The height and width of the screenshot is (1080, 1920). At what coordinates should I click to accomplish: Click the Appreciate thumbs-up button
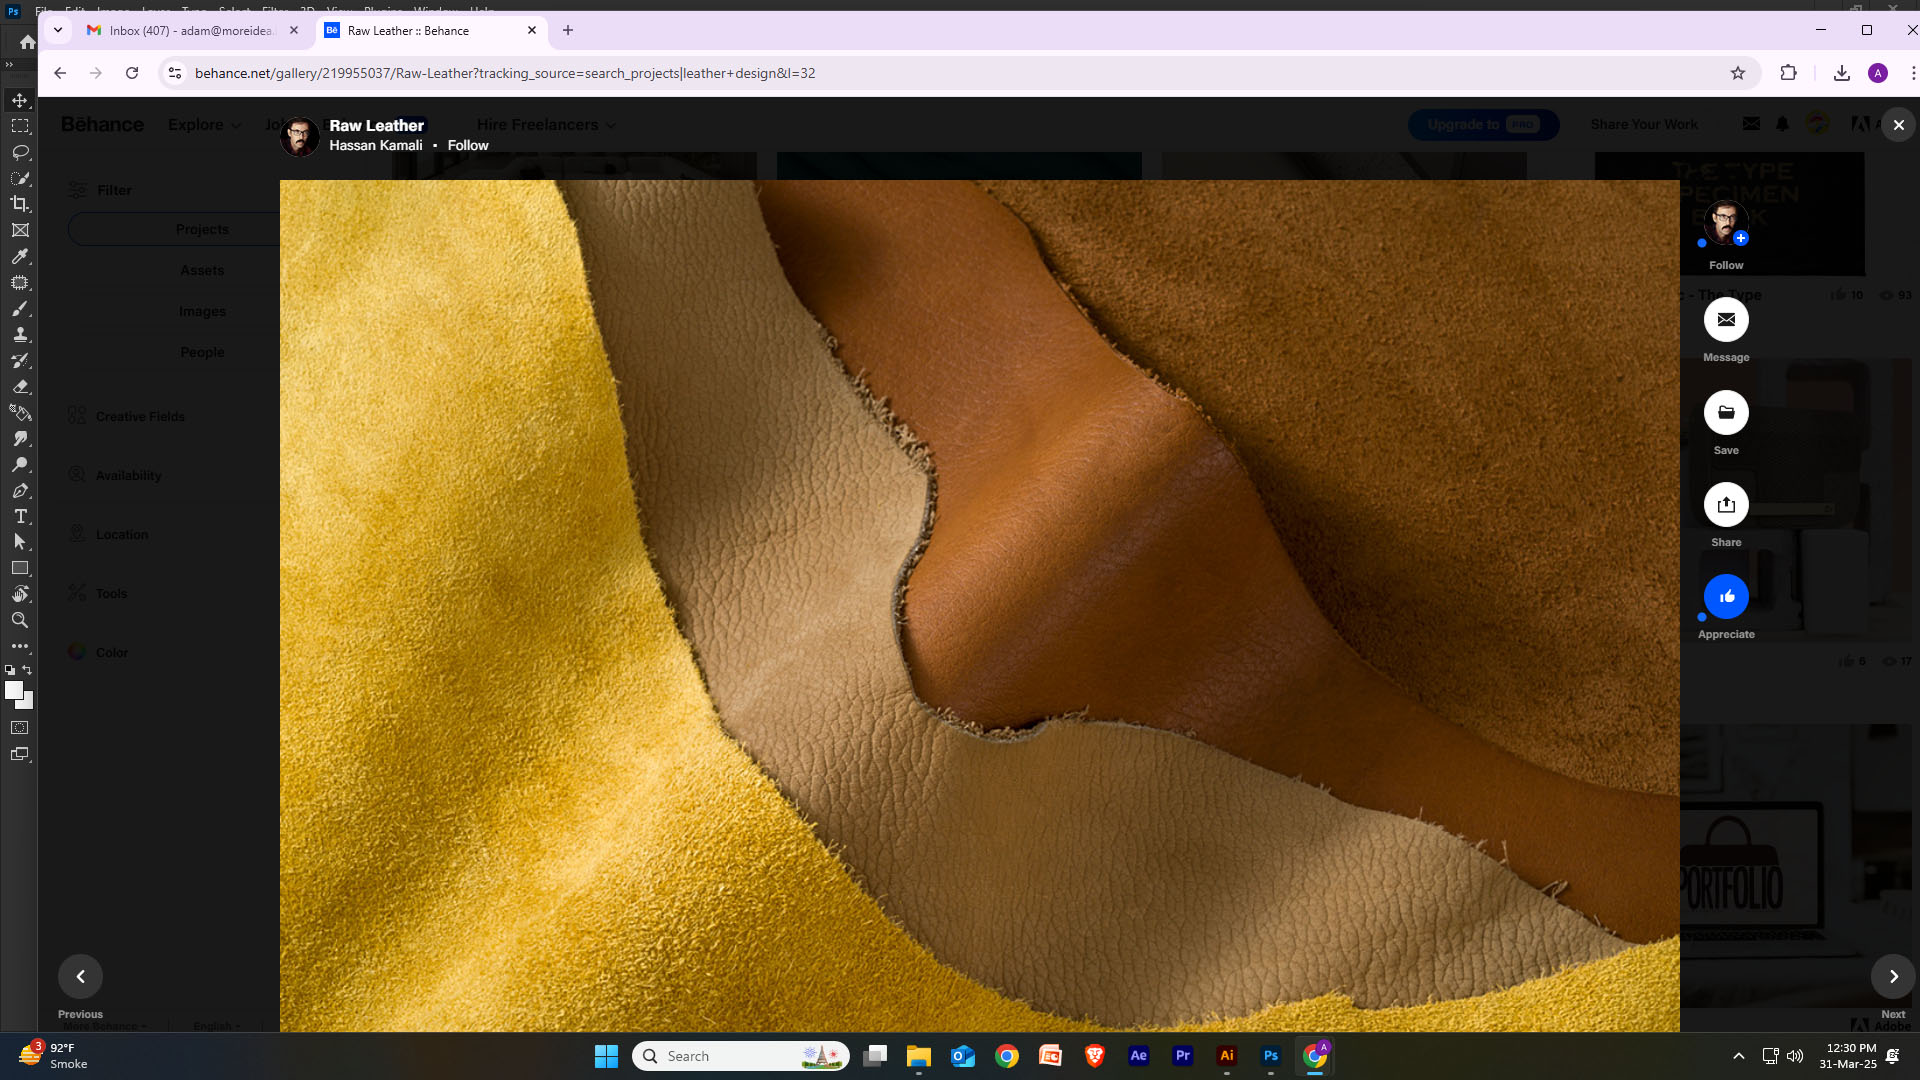pyautogui.click(x=1726, y=596)
